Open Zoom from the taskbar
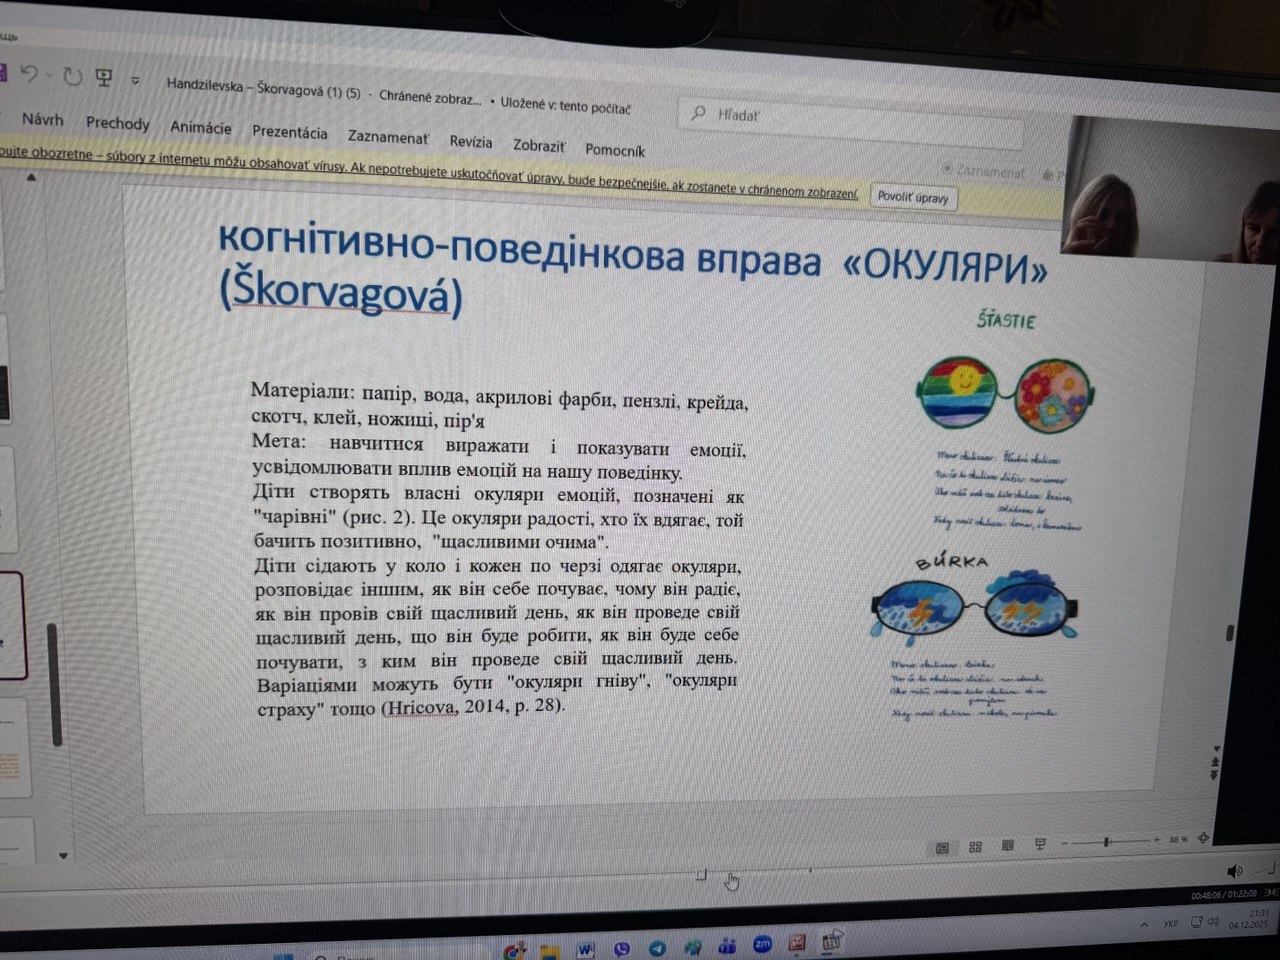Viewport: 1280px width, 960px height. (762, 944)
